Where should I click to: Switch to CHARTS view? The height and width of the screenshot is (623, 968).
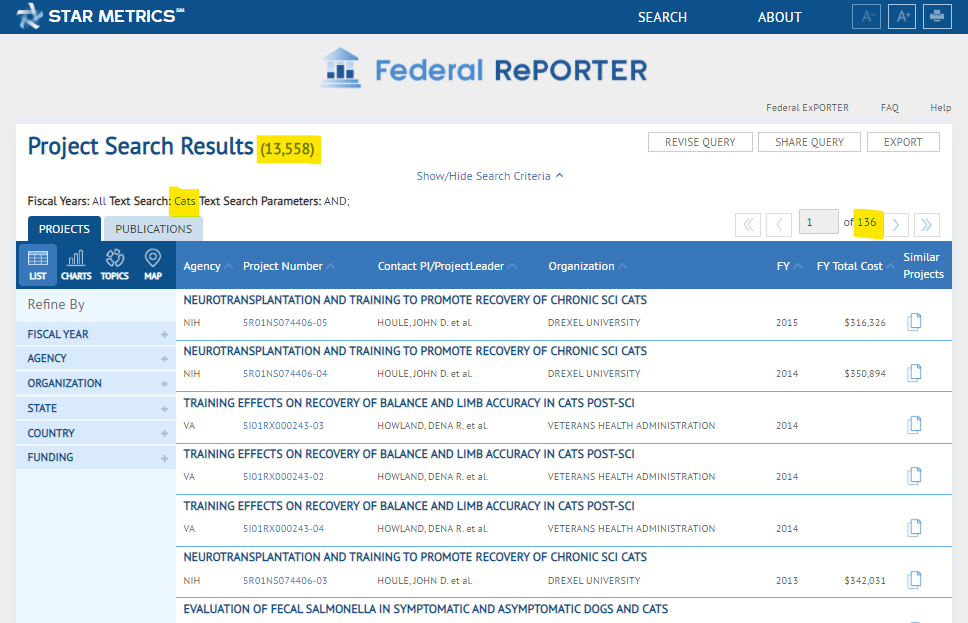point(76,266)
